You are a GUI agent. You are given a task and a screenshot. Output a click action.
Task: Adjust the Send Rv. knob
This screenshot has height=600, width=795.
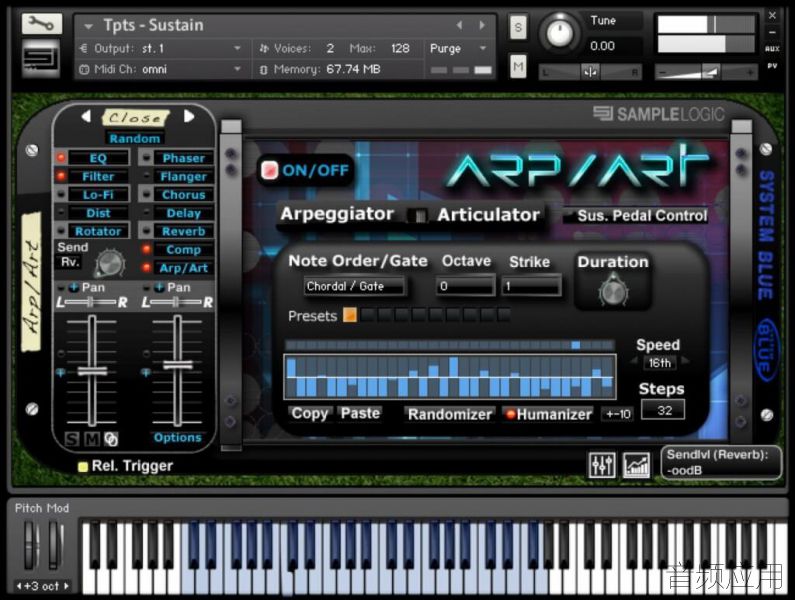point(110,263)
